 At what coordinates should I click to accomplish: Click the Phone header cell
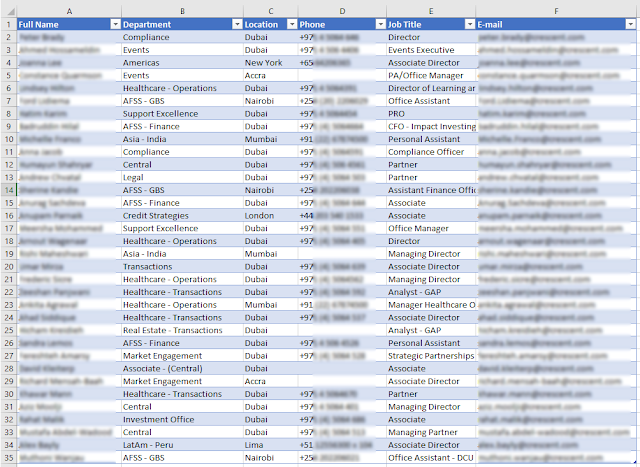tap(342, 24)
